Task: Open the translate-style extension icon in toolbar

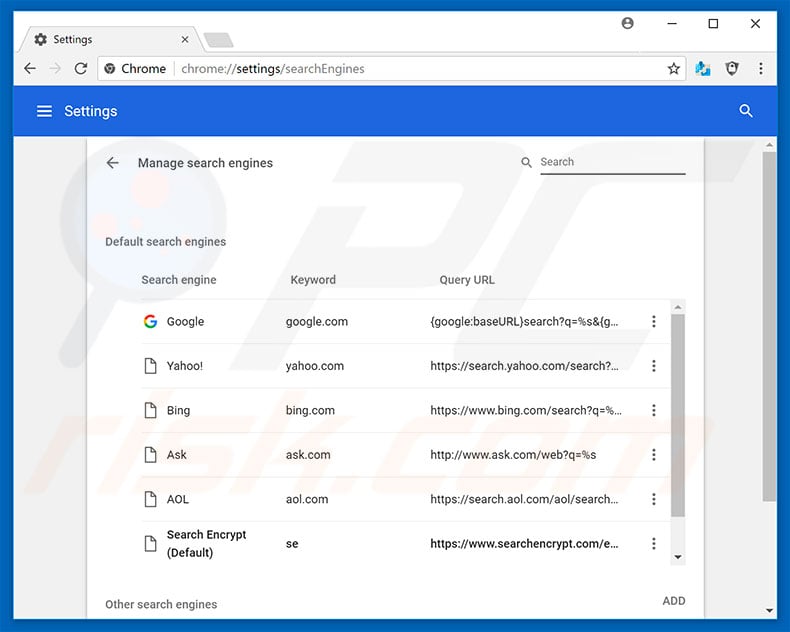Action: tap(703, 69)
